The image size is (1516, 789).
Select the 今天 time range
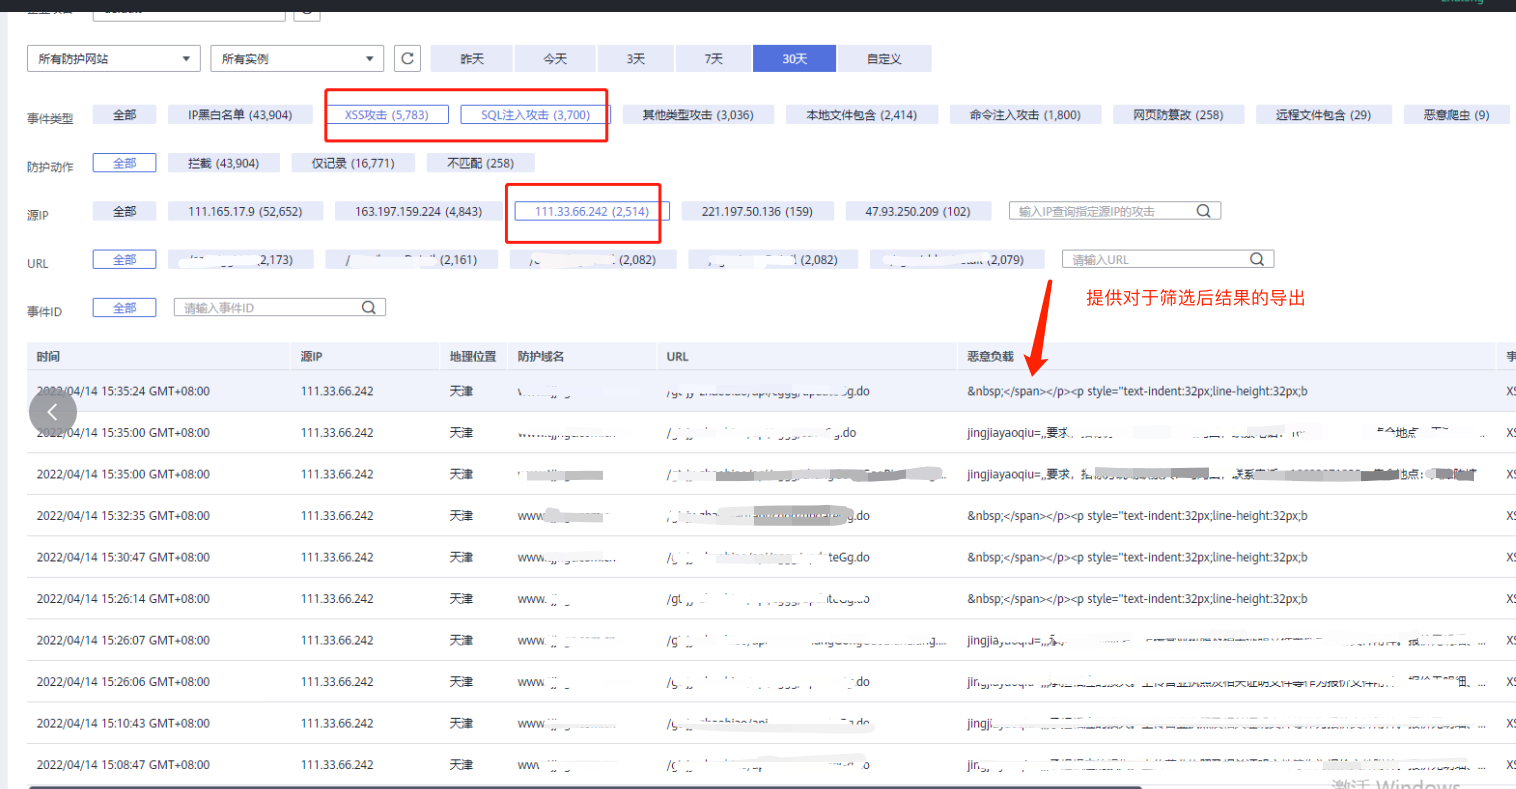pyautogui.click(x=555, y=59)
